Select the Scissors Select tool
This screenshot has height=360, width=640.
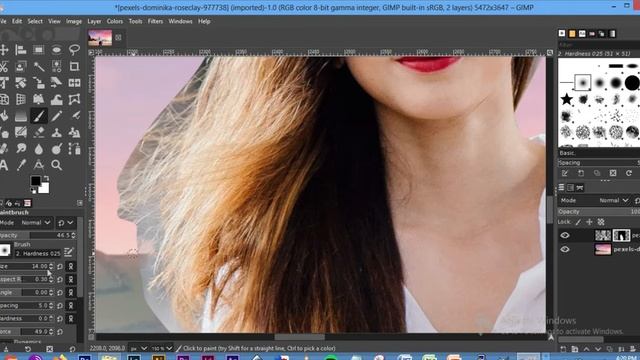click(x=4, y=67)
